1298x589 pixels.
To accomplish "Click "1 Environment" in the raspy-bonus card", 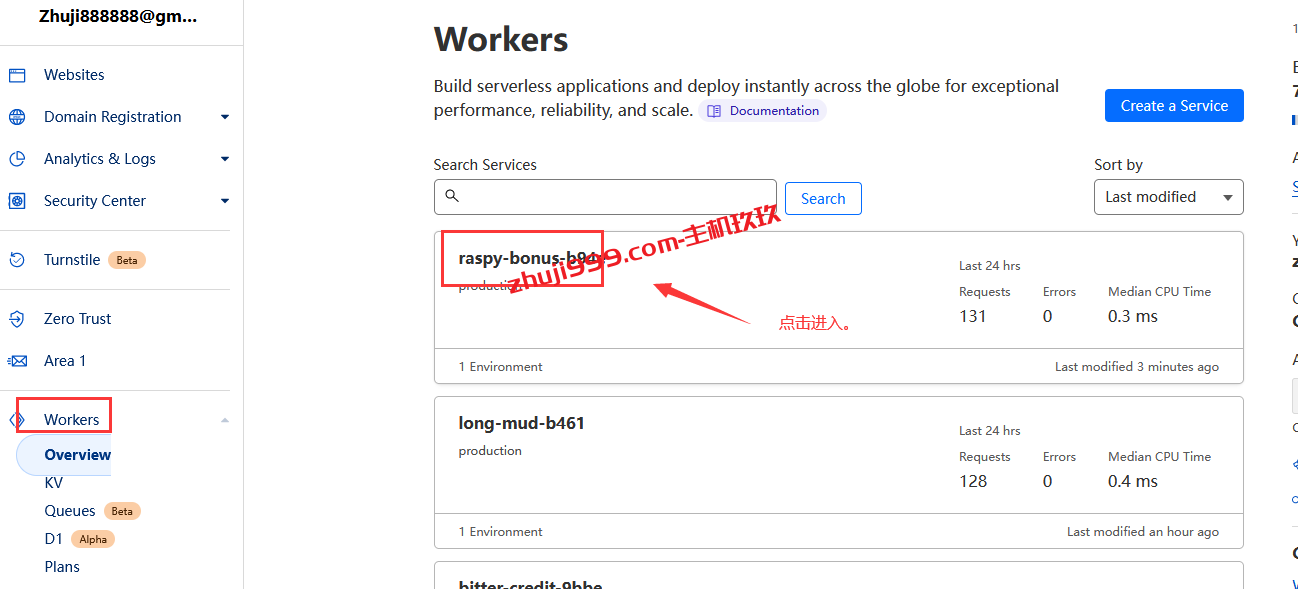I will coord(500,367).
